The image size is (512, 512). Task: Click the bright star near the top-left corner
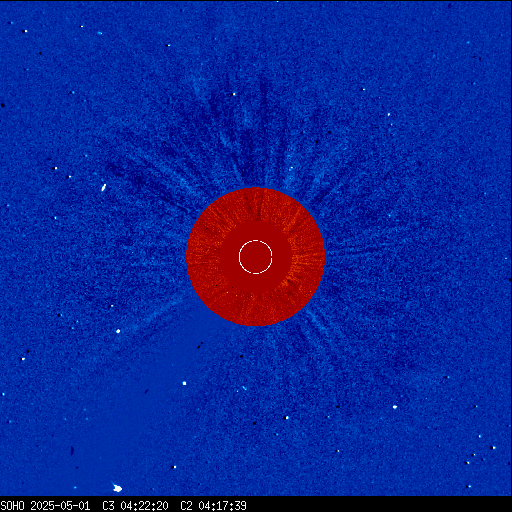tap(25, 31)
